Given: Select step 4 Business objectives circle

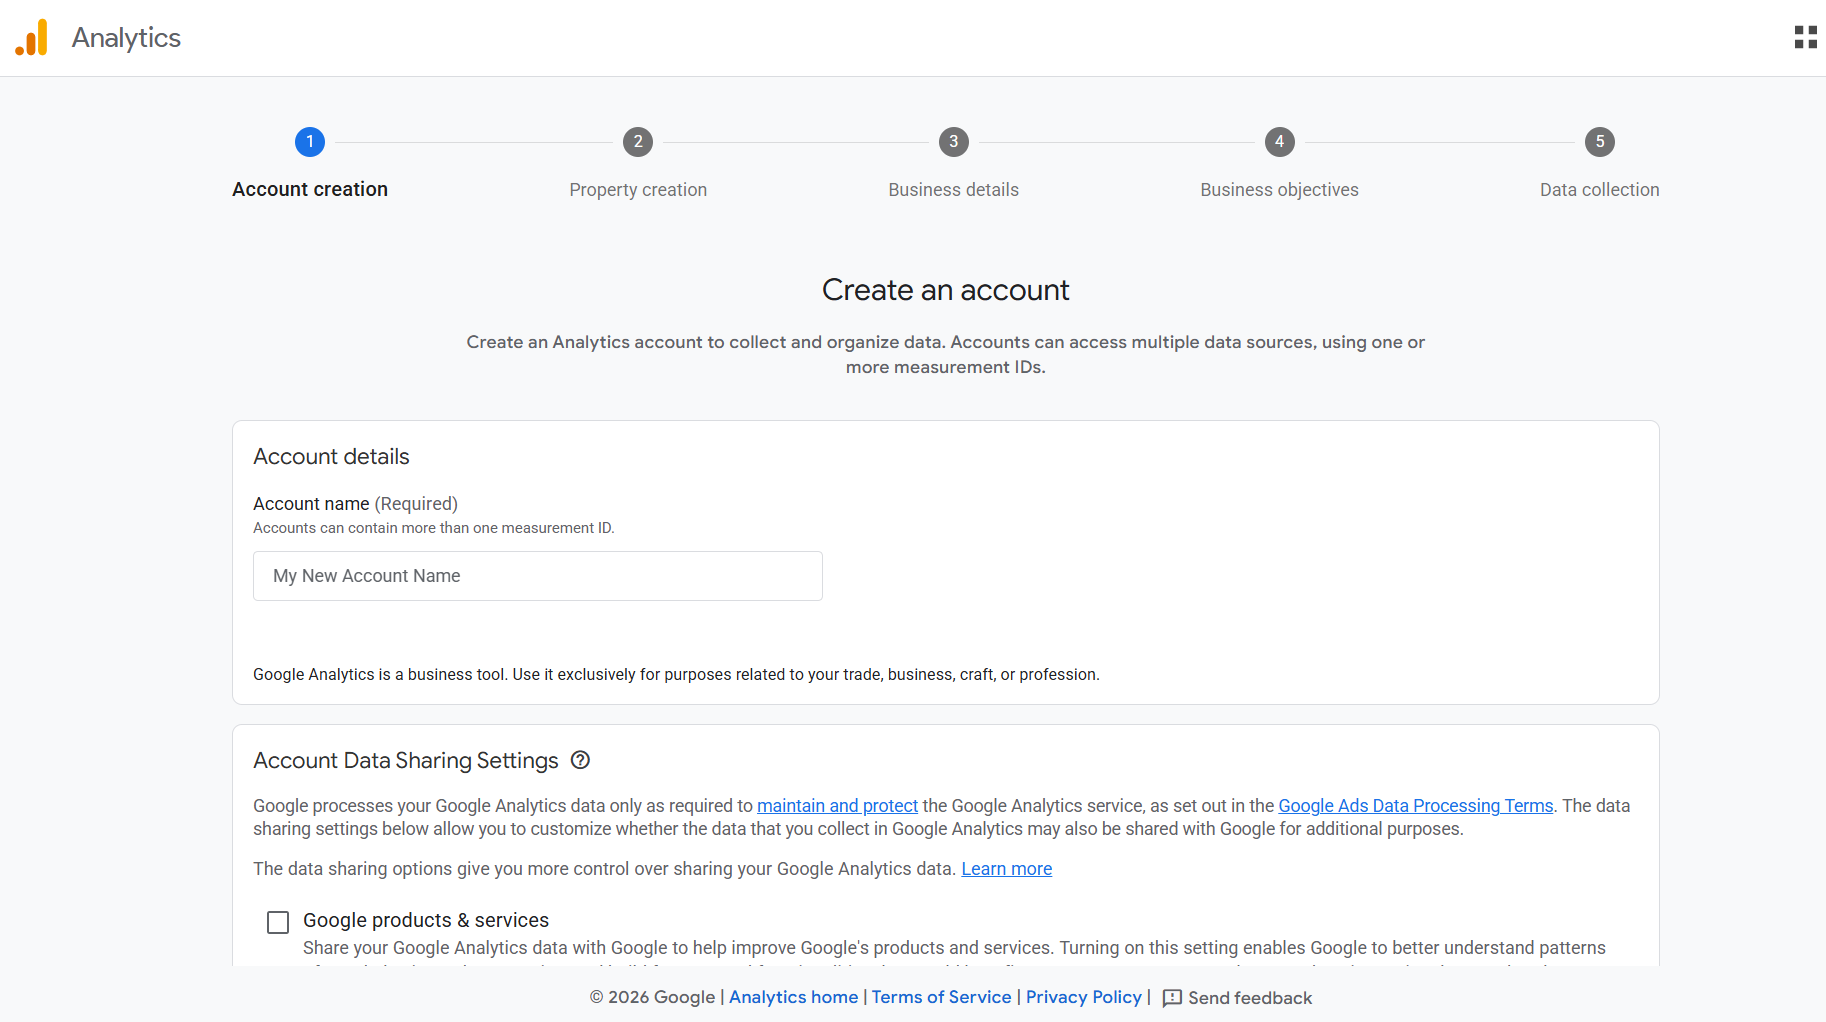Looking at the screenshot, I should [x=1280, y=142].
